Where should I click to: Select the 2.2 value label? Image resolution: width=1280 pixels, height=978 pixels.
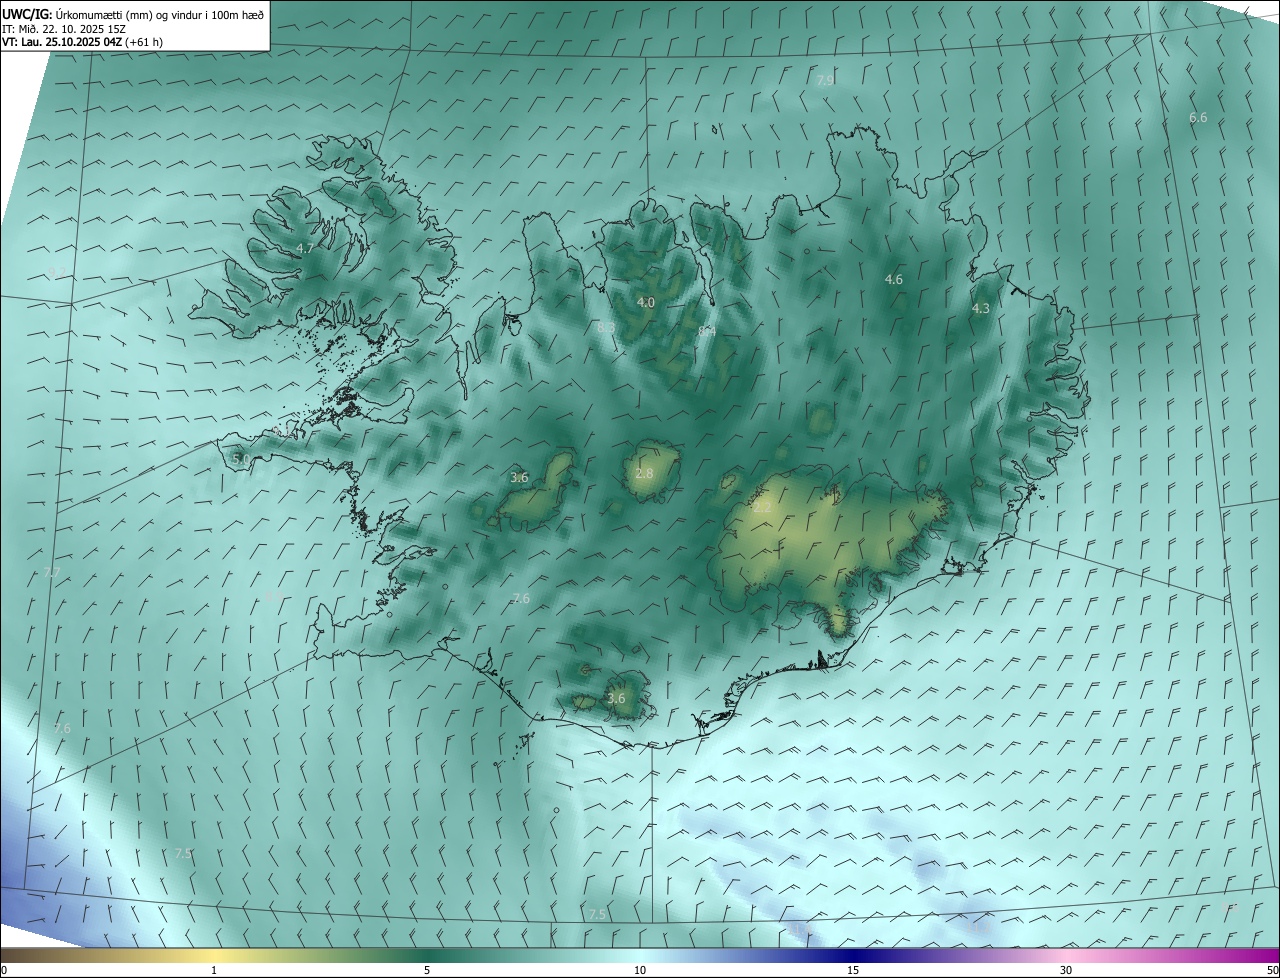click(762, 508)
